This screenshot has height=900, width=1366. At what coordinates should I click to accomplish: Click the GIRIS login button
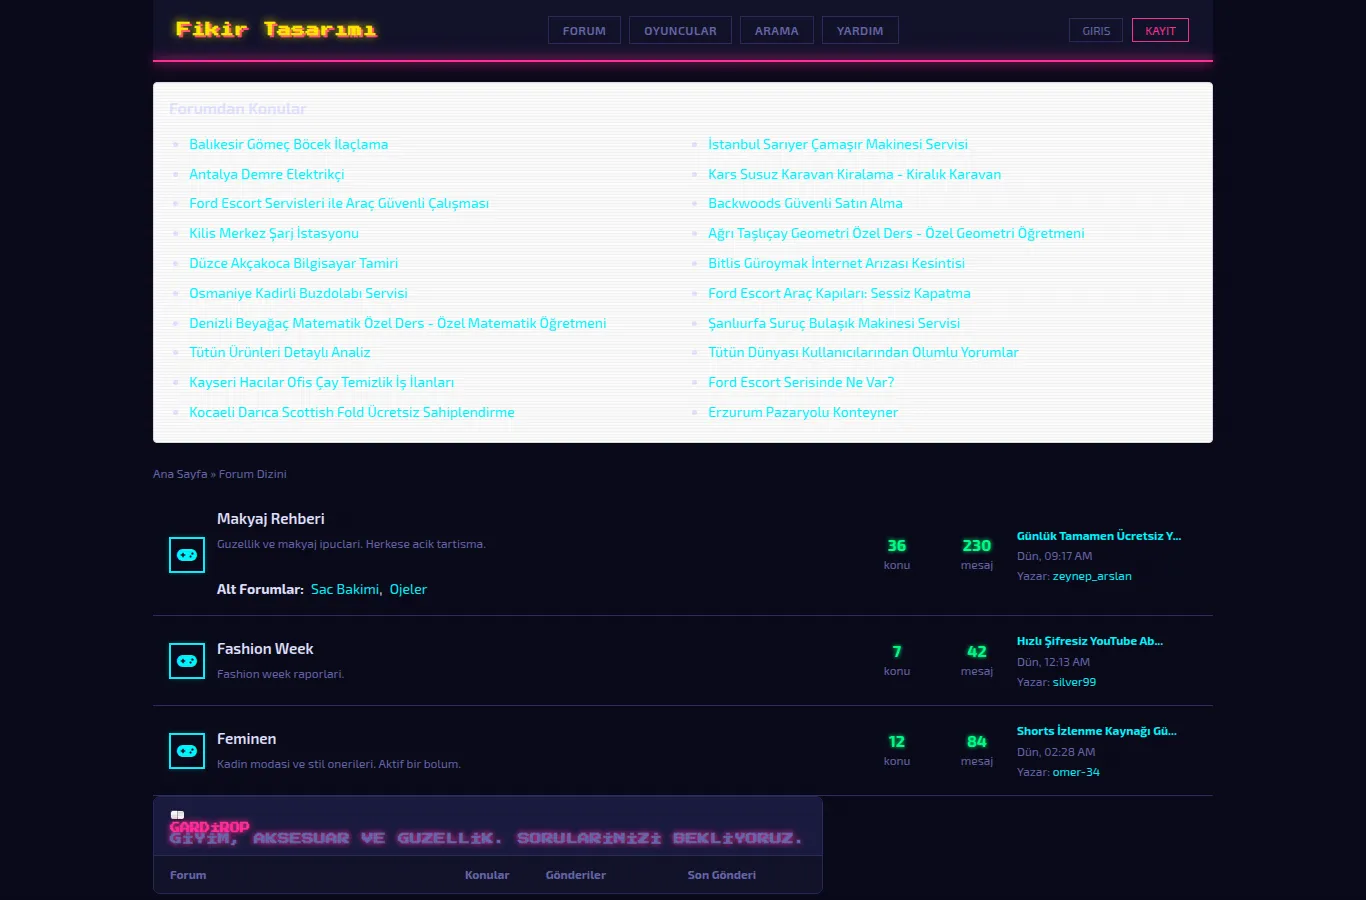tap(1096, 31)
